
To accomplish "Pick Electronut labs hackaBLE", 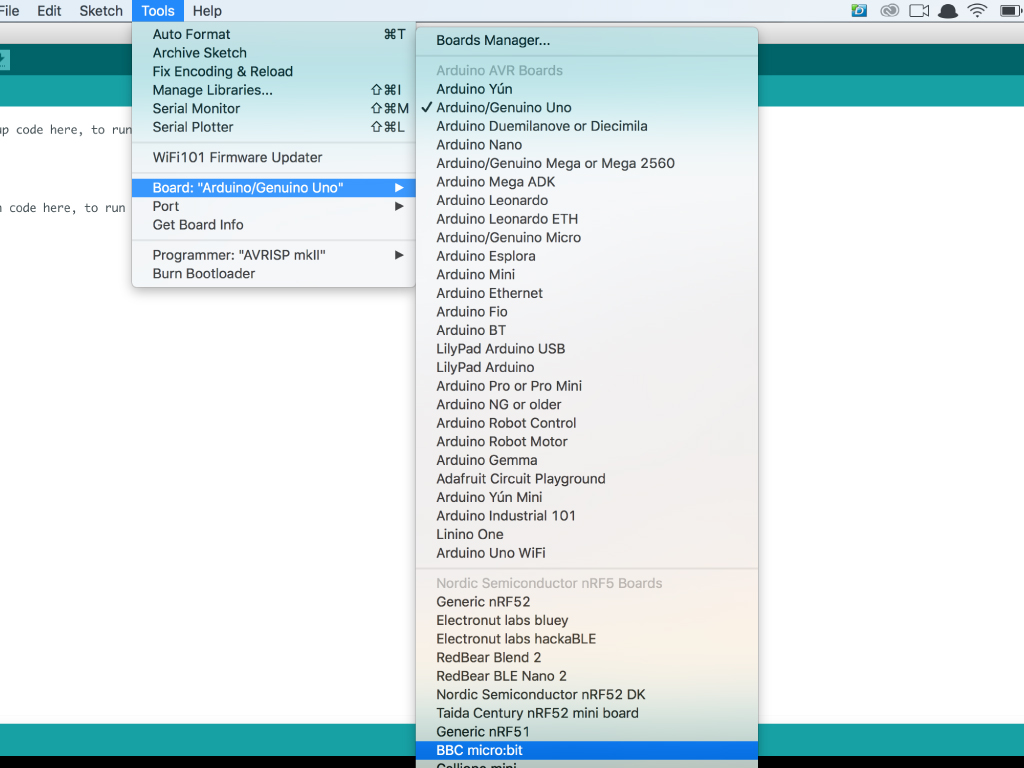I will [586, 639].
